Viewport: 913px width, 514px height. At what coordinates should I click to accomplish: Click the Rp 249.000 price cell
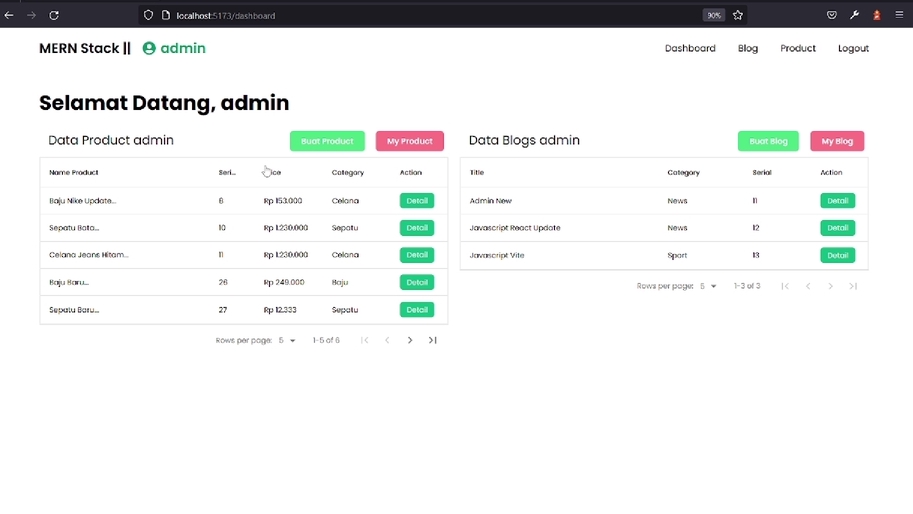pos(284,282)
